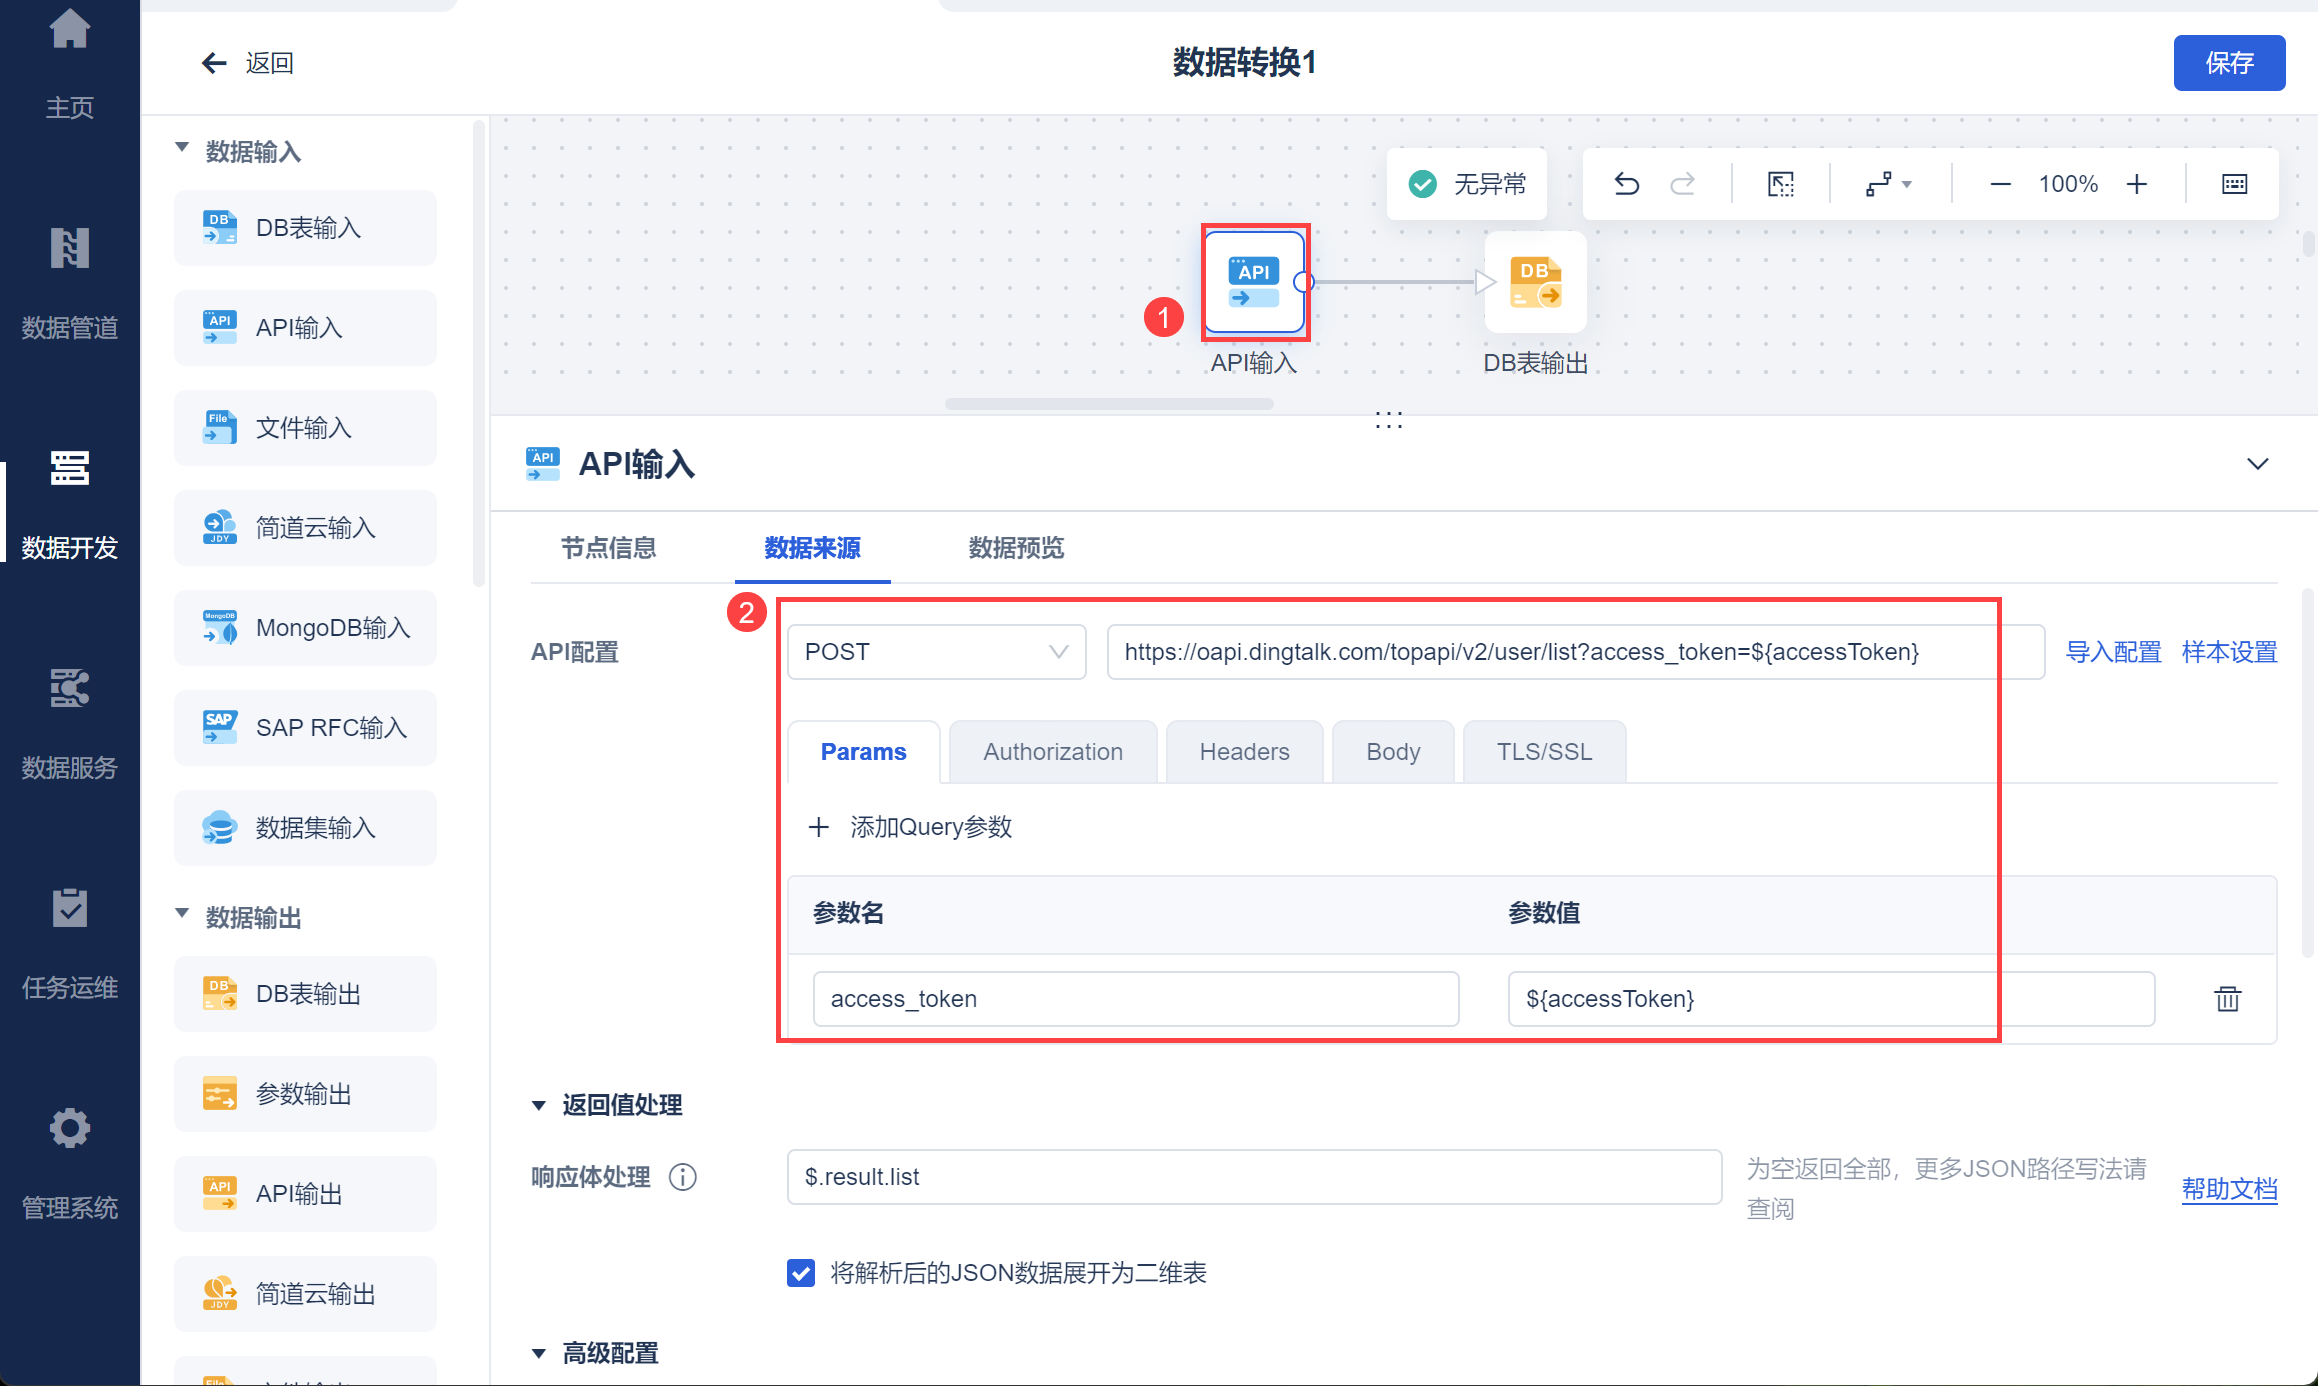Click the canvas horizontal scrollbar
Viewport: 2318px width, 1386px height.
click(x=1108, y=404)
